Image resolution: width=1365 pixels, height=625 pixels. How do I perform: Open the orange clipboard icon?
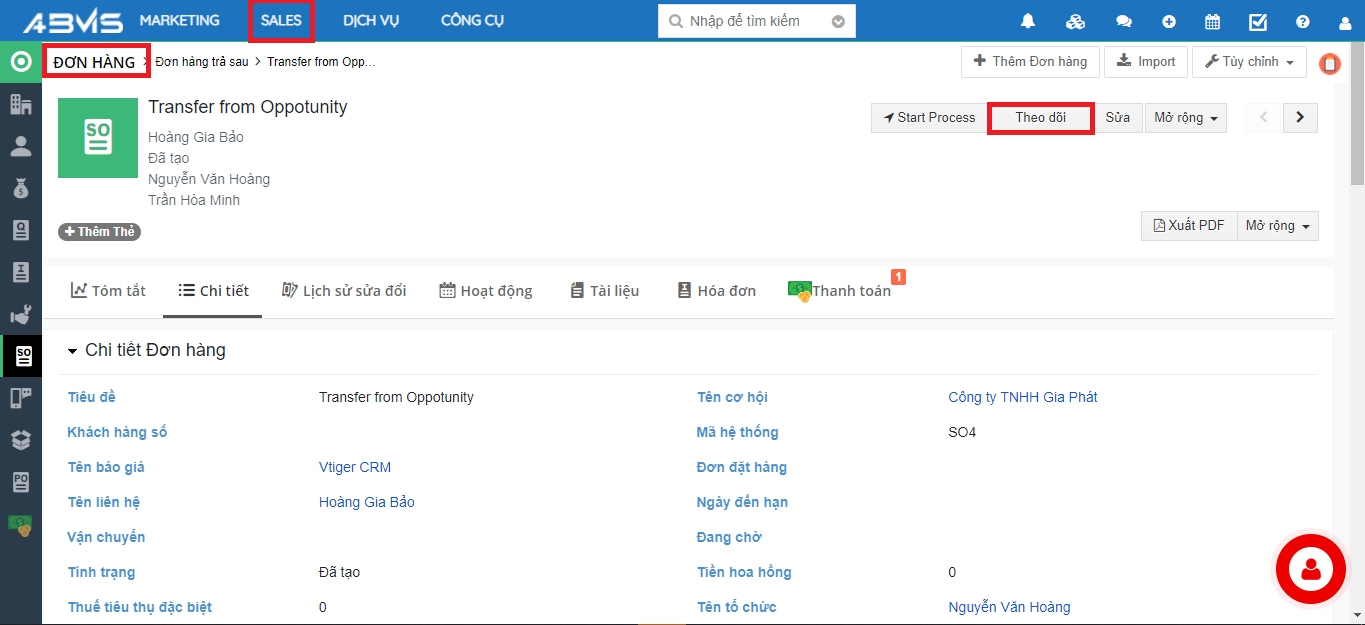tap(1329, 64)
